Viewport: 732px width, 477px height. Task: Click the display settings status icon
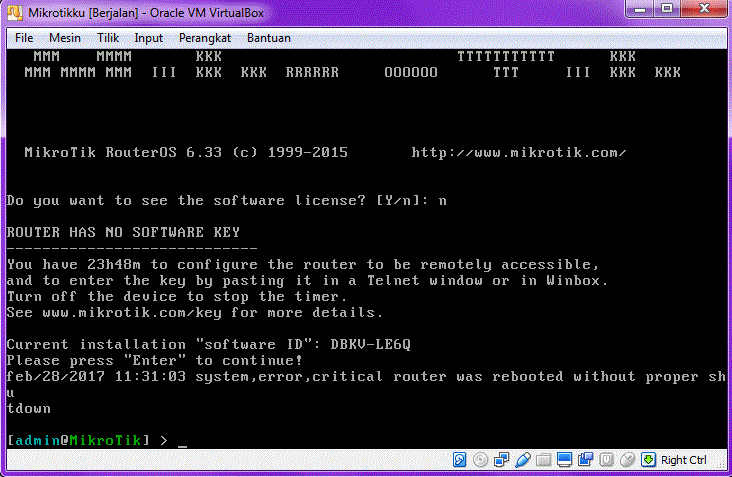[564, 460]
